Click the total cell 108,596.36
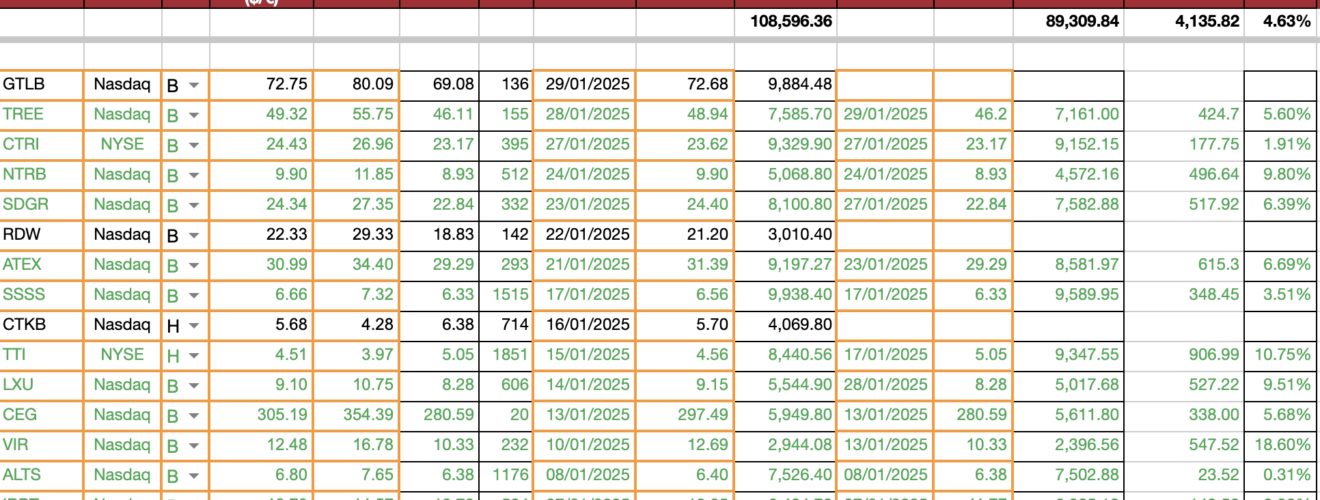The height and width of the screenshot is (500, 1320). tap(785, 22)
